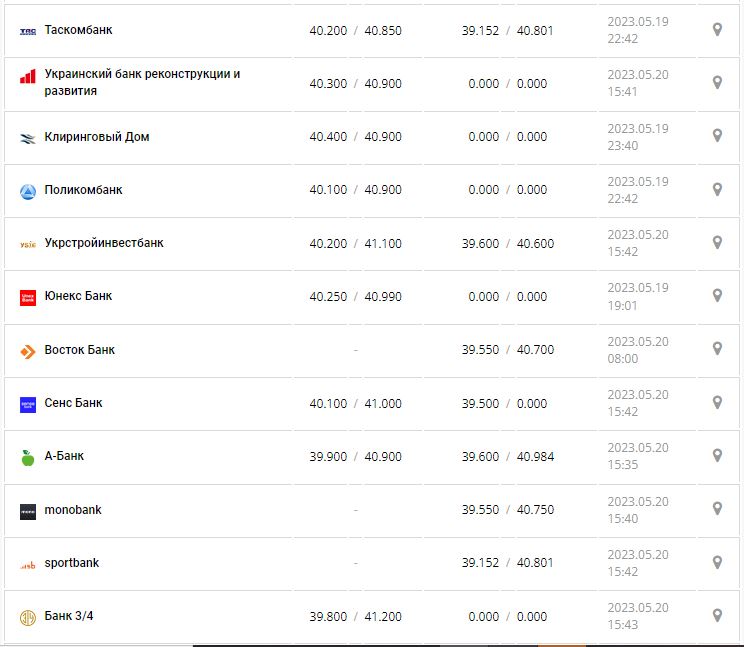744x647 pixels.
Task: Click the sportbank logo icon
Action: click(28, 564)
